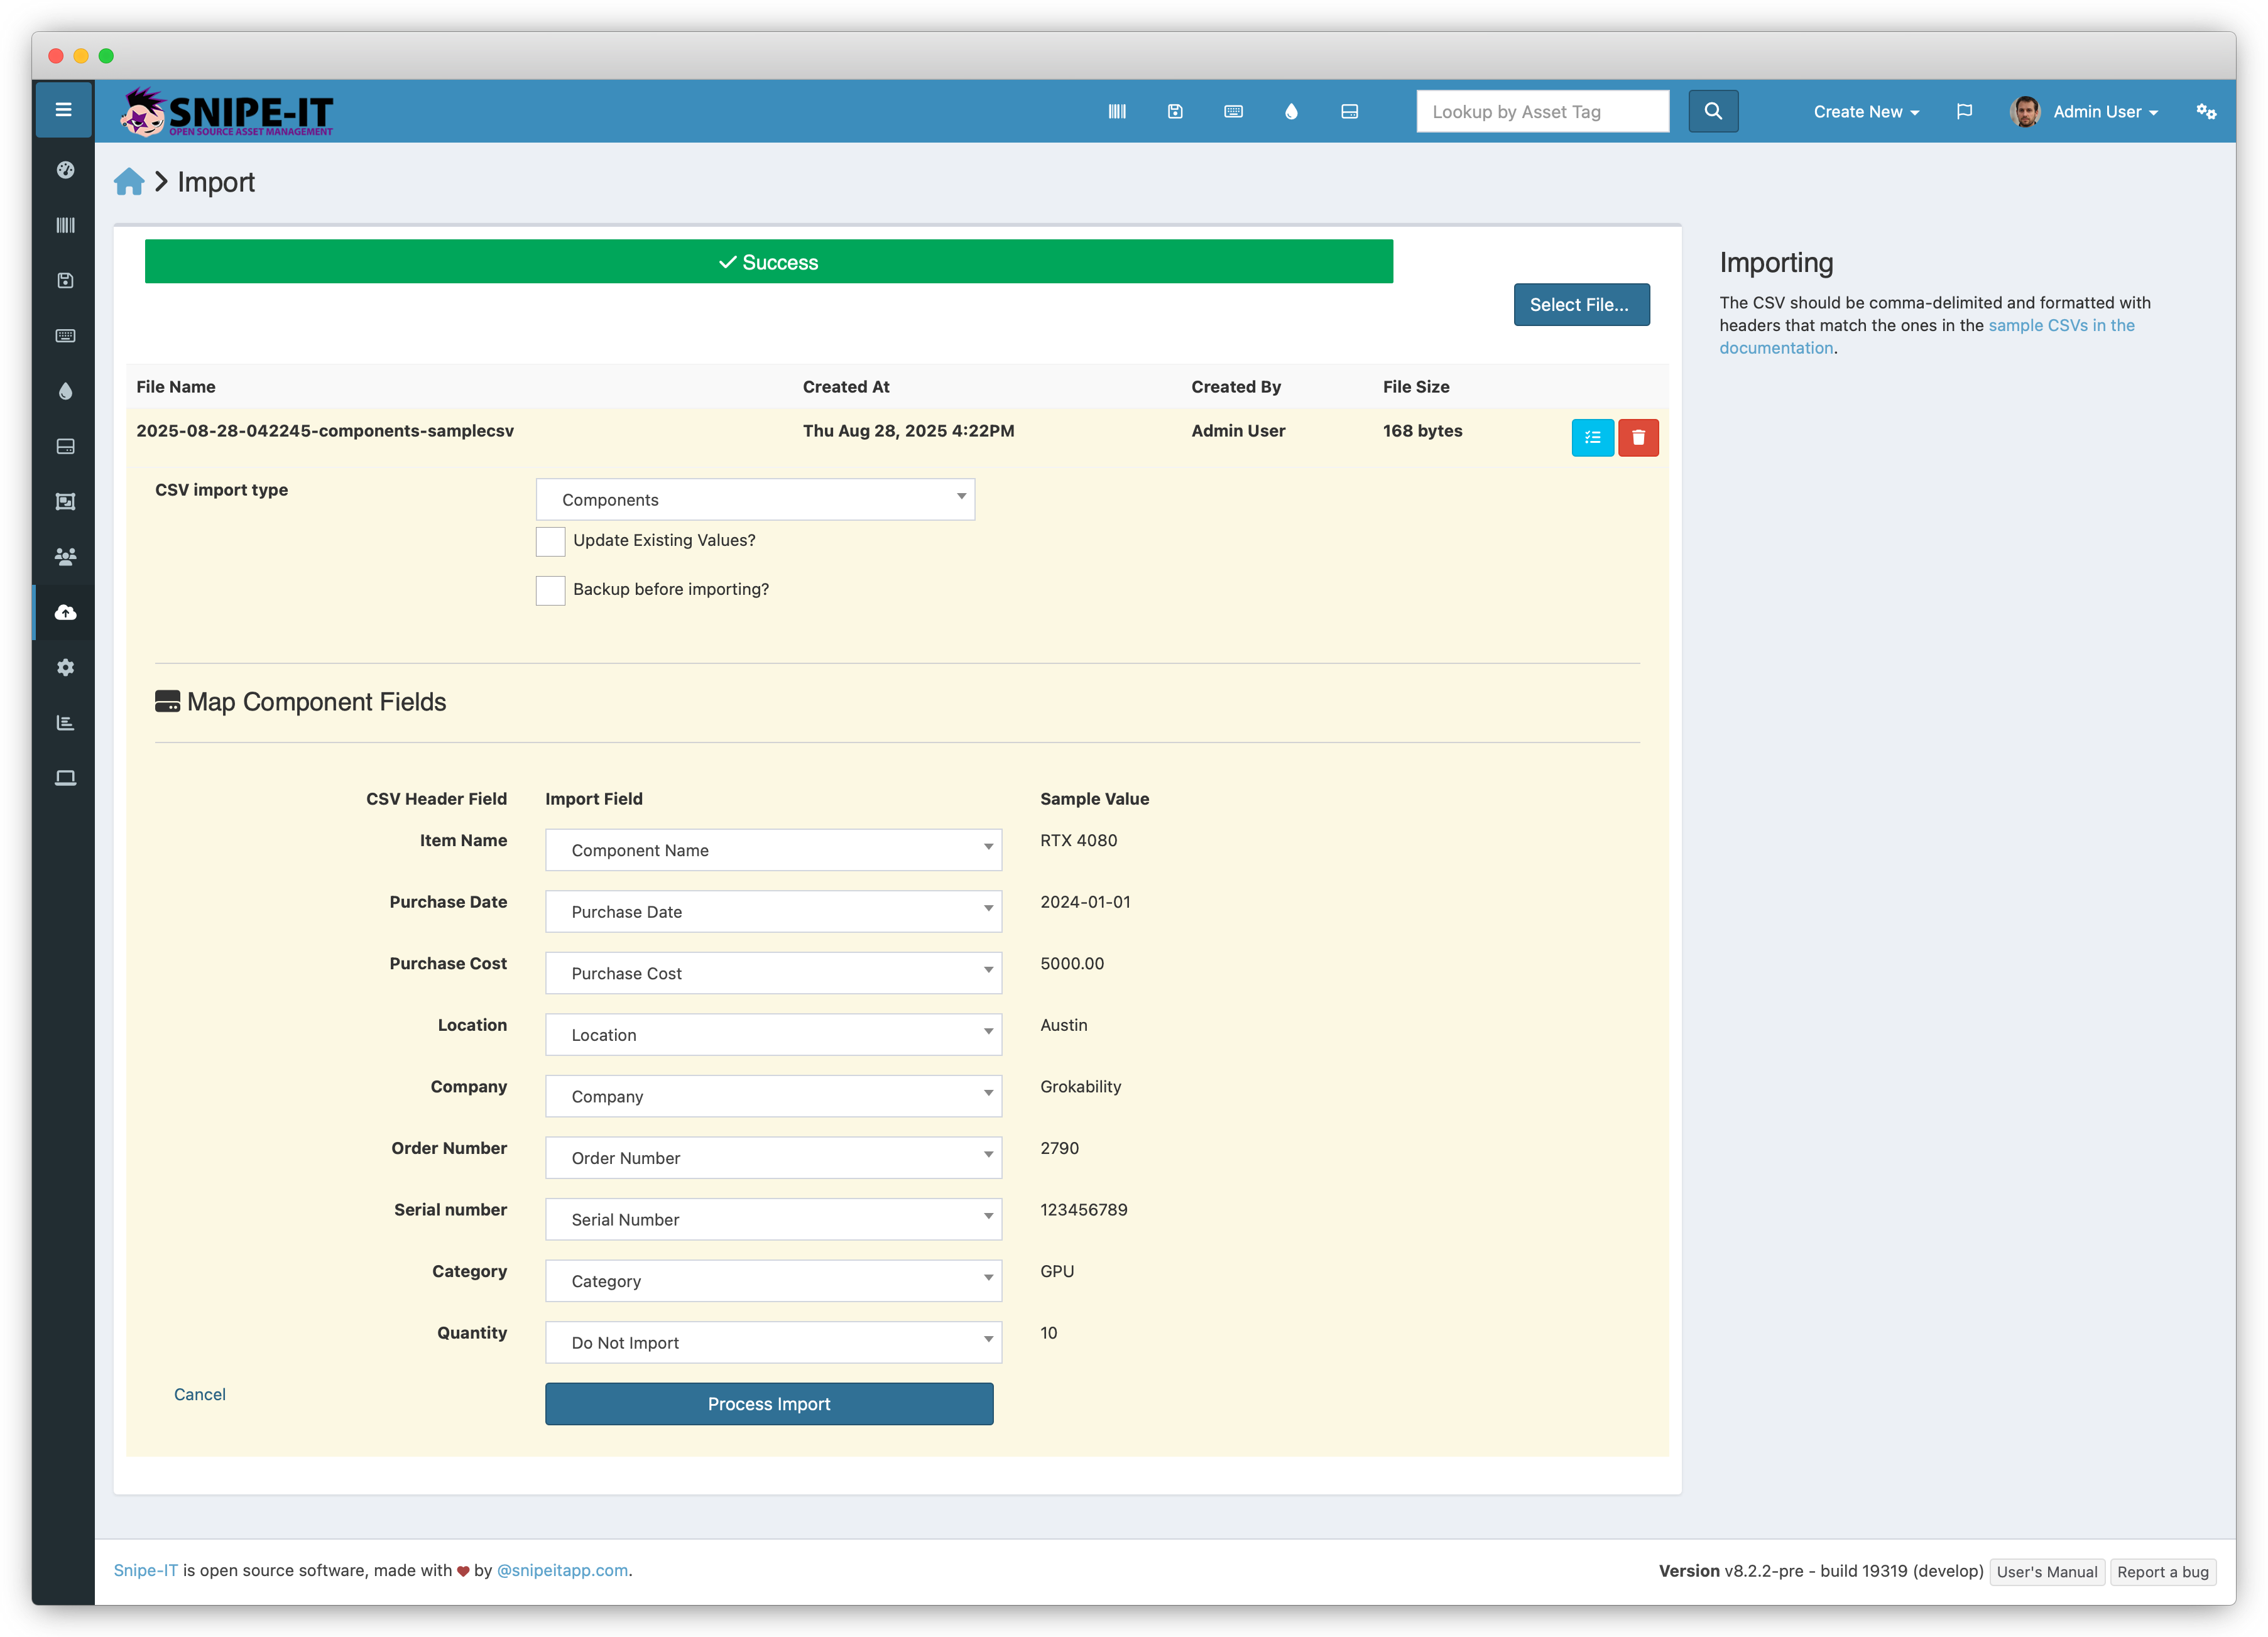This screenshot has height=1637, width=2268.
Task: Open Consumables droplet icon in sidebar
Action: coord(65,391)
